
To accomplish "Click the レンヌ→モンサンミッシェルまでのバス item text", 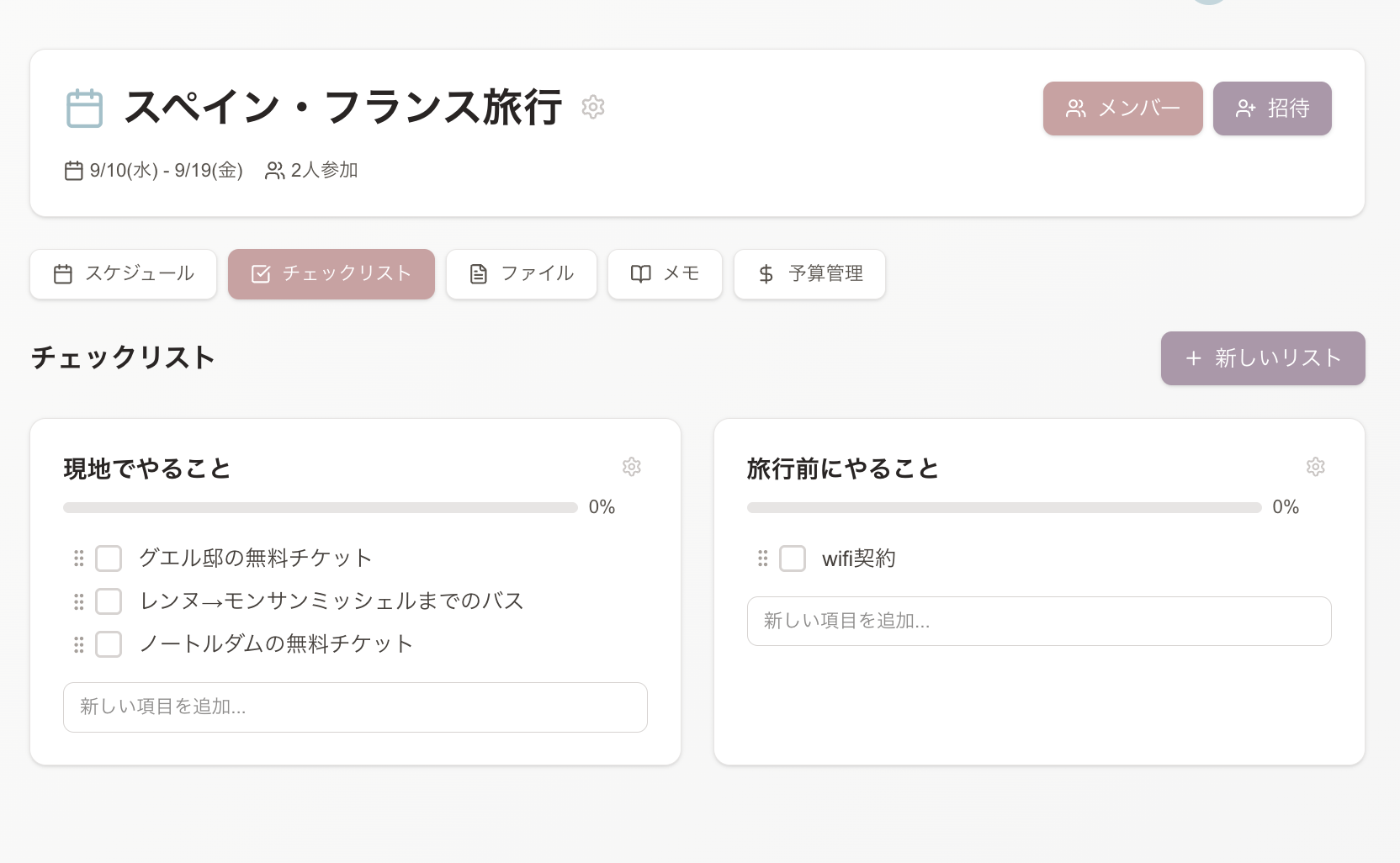I will 331,601.
